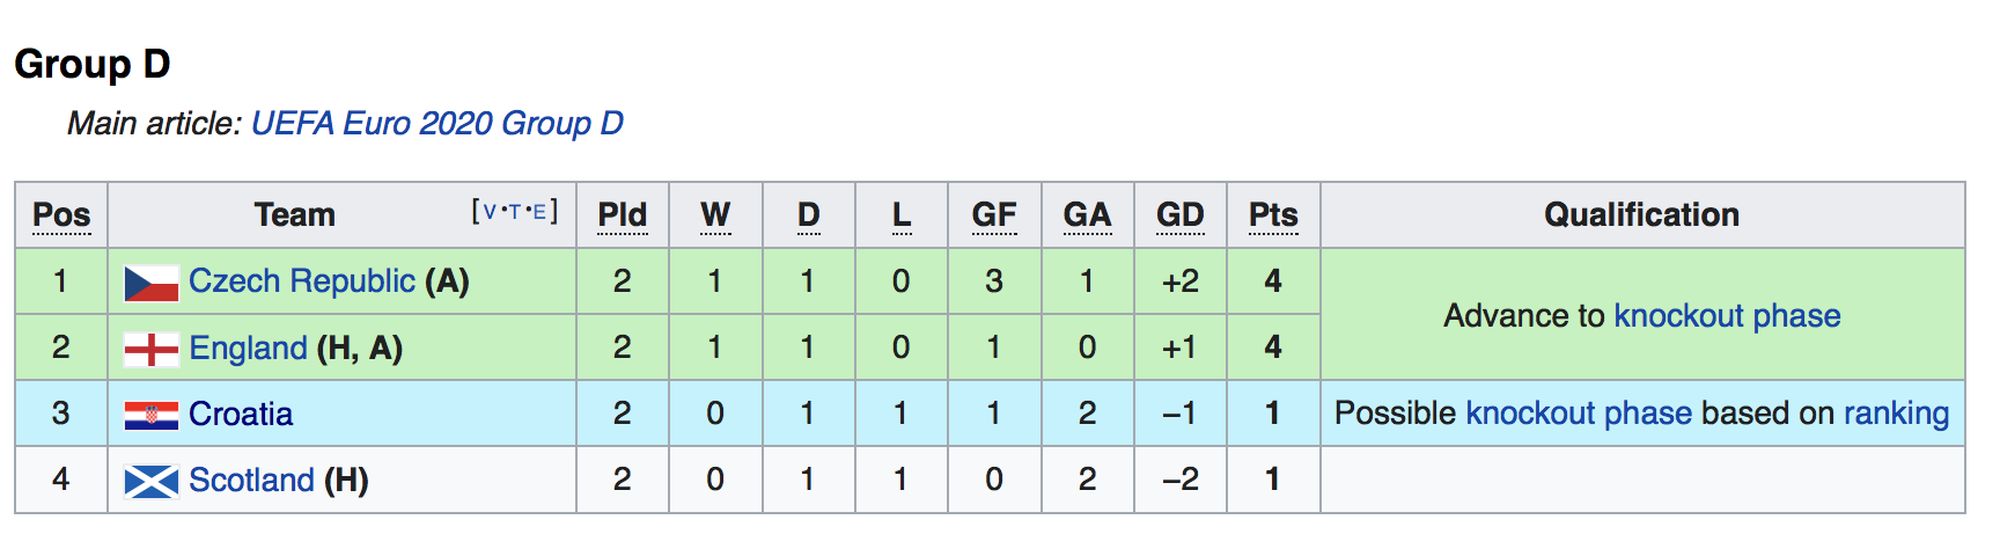
Task: Open the Scotland team link
Action: (251, 480)
